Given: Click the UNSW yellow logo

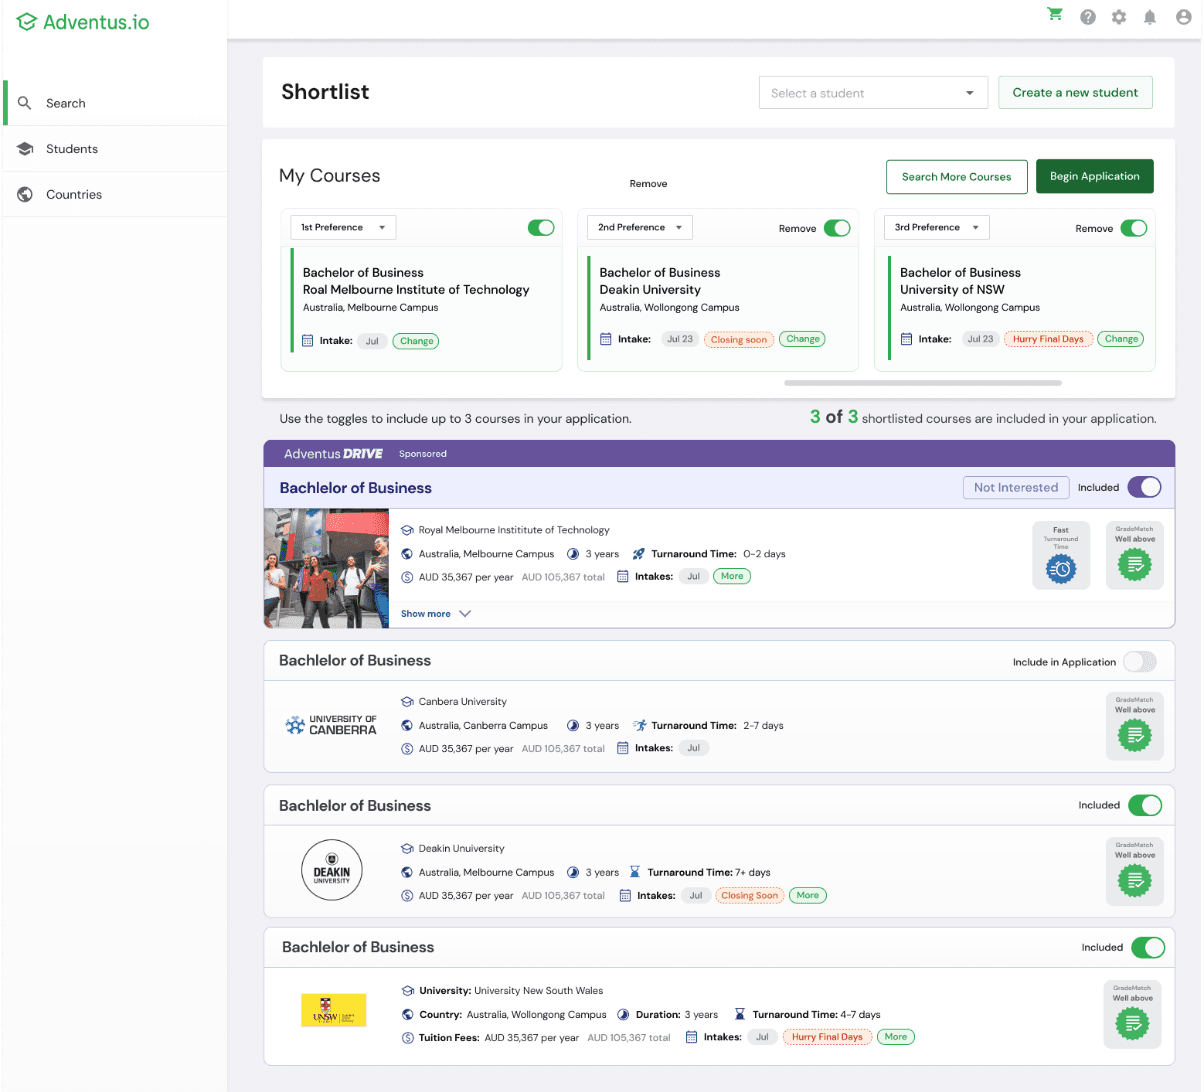Looking at the screenshot, I should (x=334, y=1010).
